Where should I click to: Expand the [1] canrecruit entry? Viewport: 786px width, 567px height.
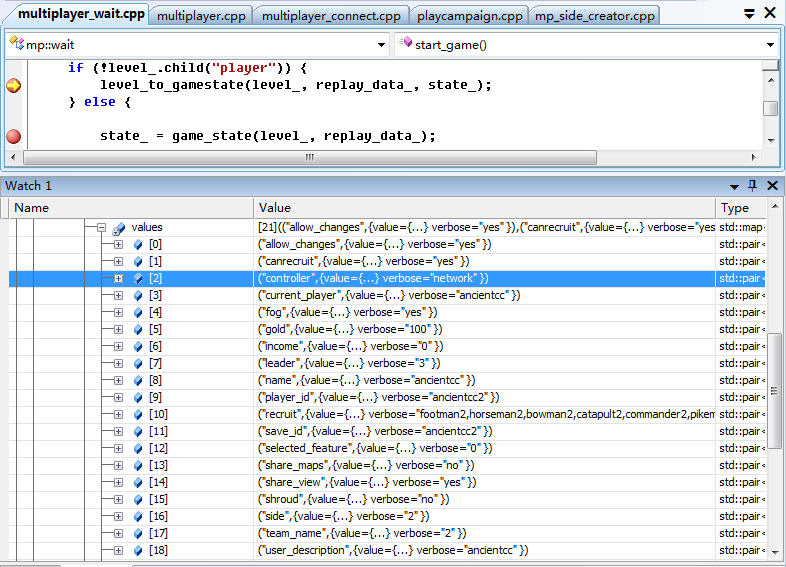coord(118,262)
